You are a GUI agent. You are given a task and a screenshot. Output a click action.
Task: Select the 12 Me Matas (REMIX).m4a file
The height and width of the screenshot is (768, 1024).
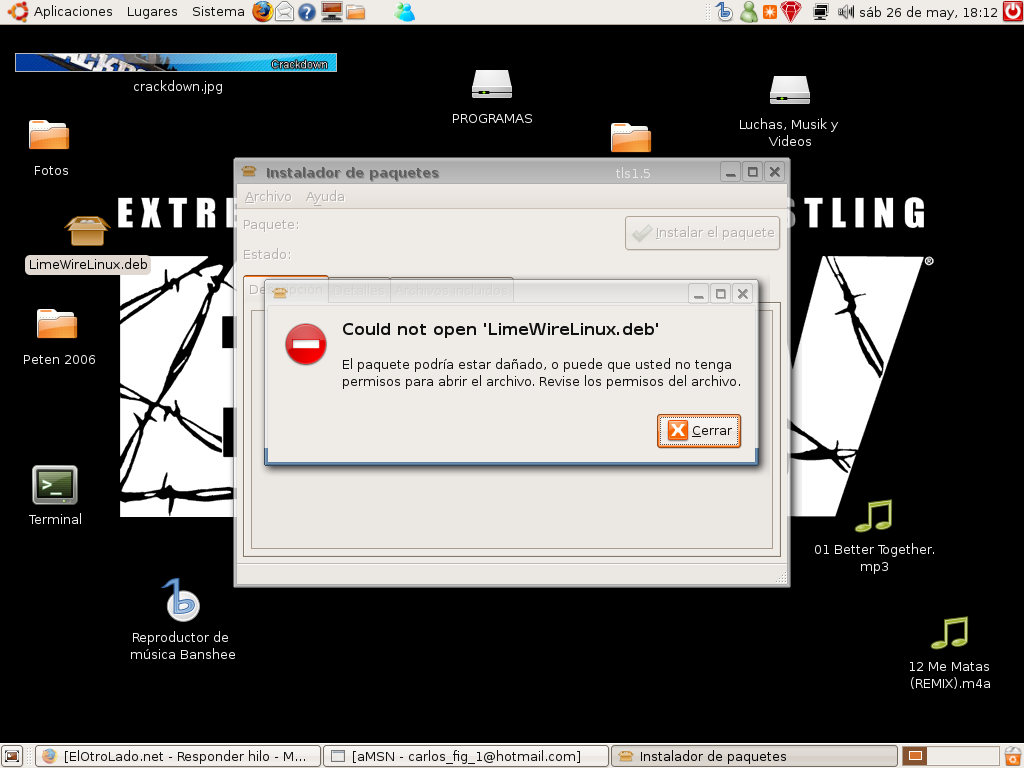click(x=949, y=632)
